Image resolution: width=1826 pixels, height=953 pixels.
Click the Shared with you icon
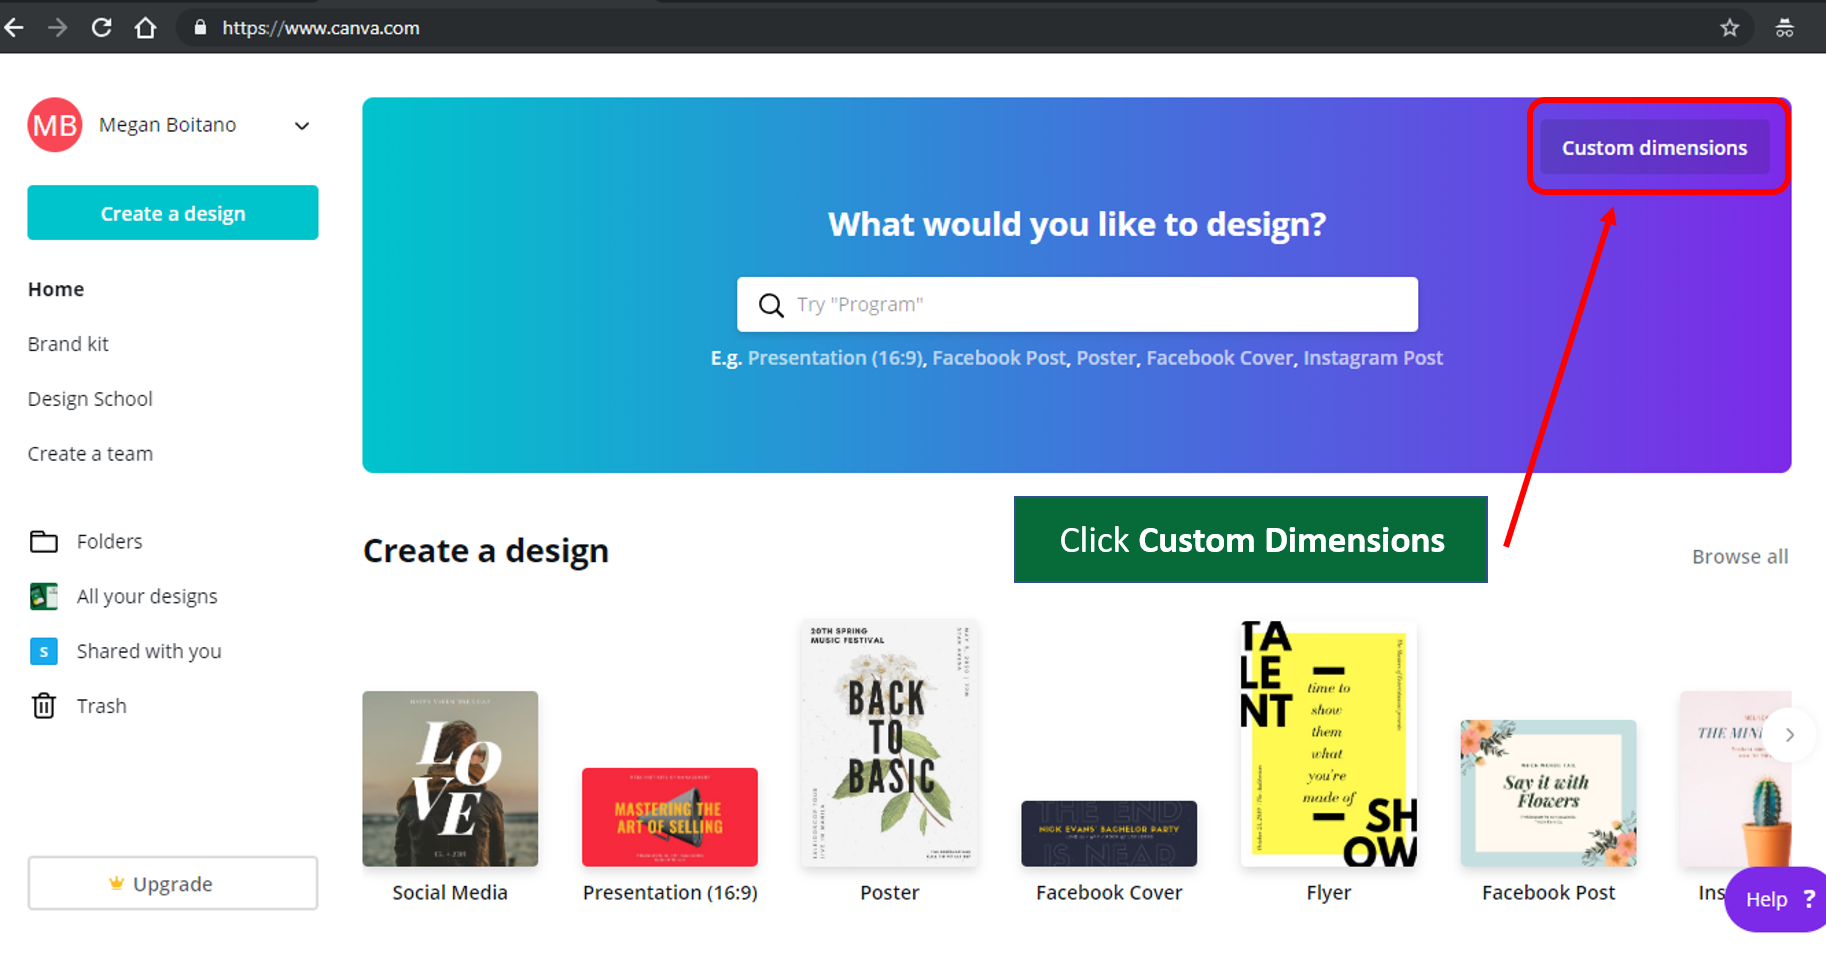coord(44,652)
